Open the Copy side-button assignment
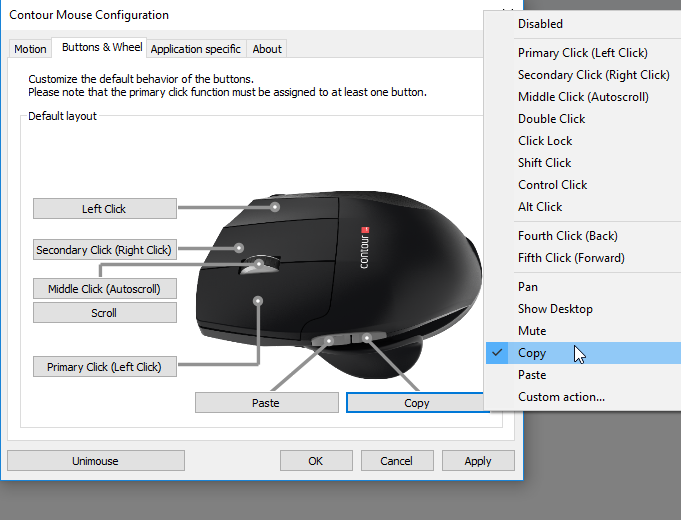The height and width of the screenshot is (520, 681). (x=416, y=403)
